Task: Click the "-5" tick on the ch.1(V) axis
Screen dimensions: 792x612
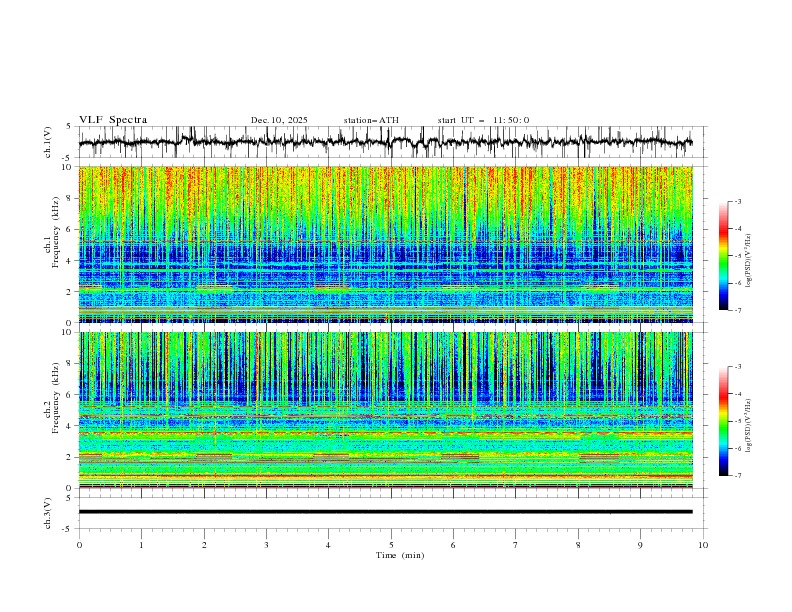Action: tap(68, 158)
